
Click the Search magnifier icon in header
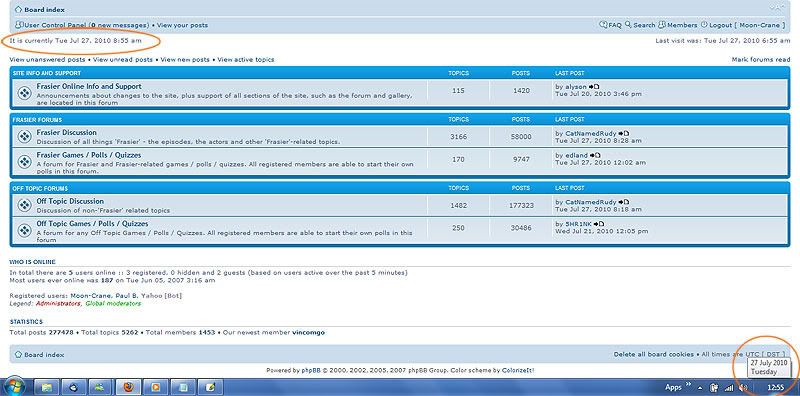[628, 24]
